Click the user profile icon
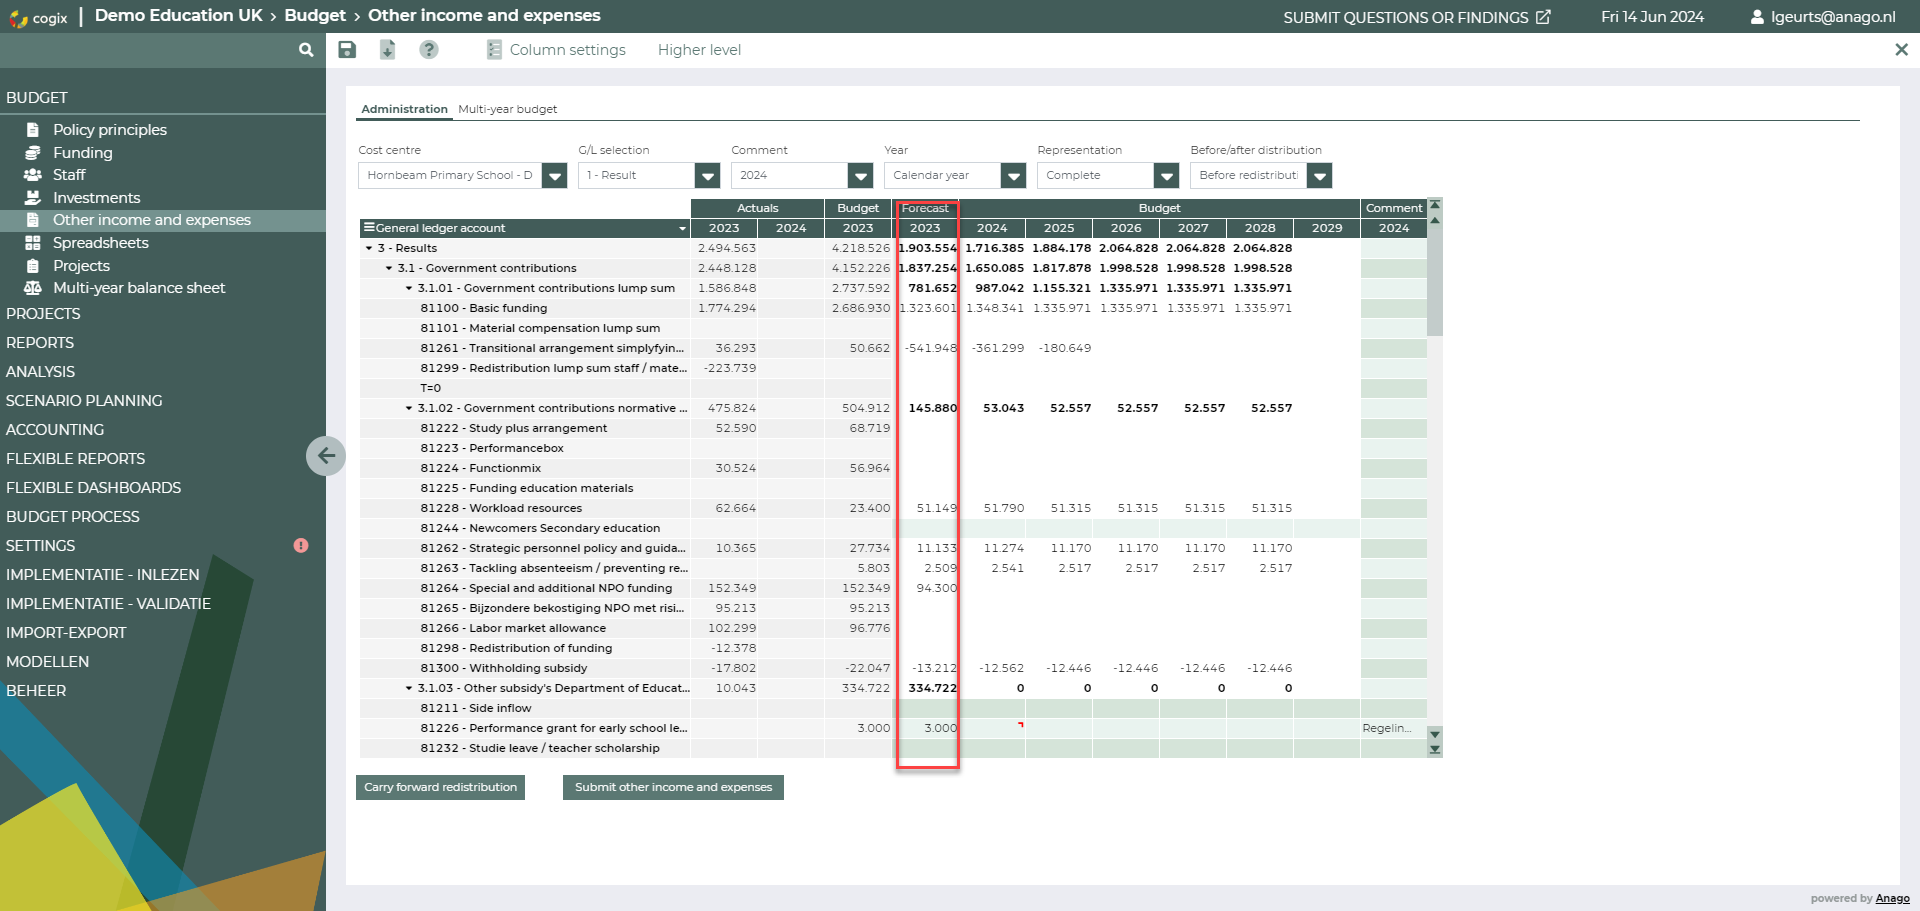 pos(1757,17)
